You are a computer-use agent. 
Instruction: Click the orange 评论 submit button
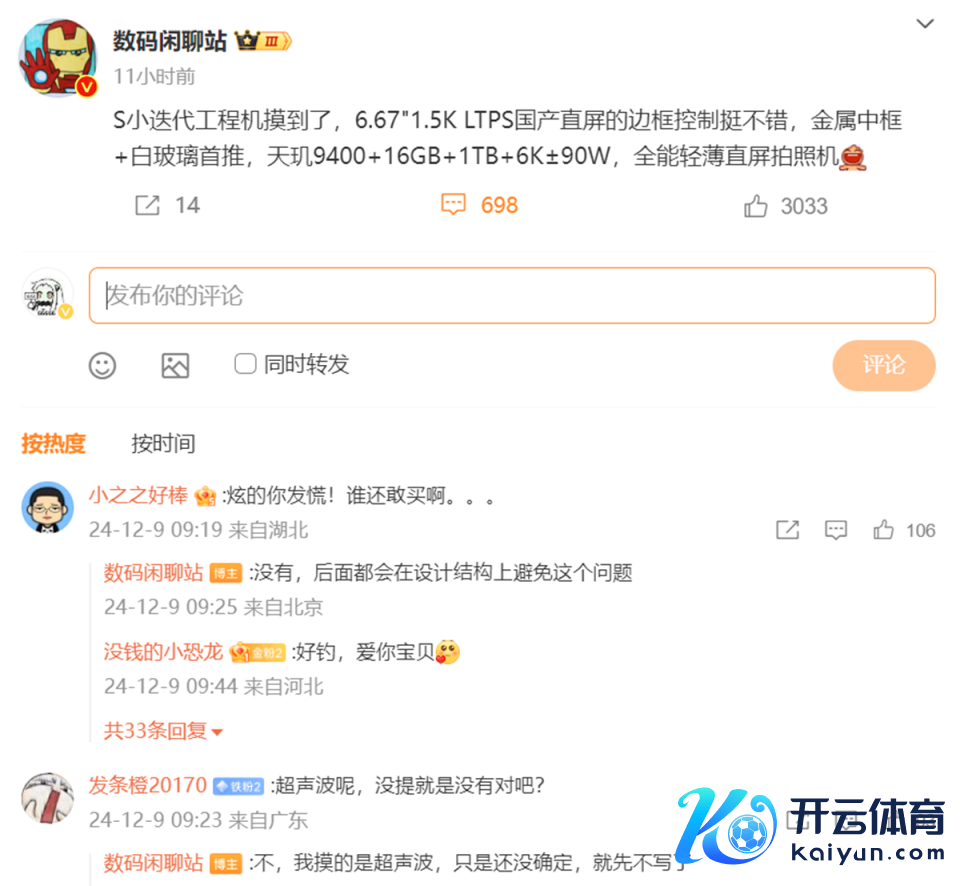(883, 365)
